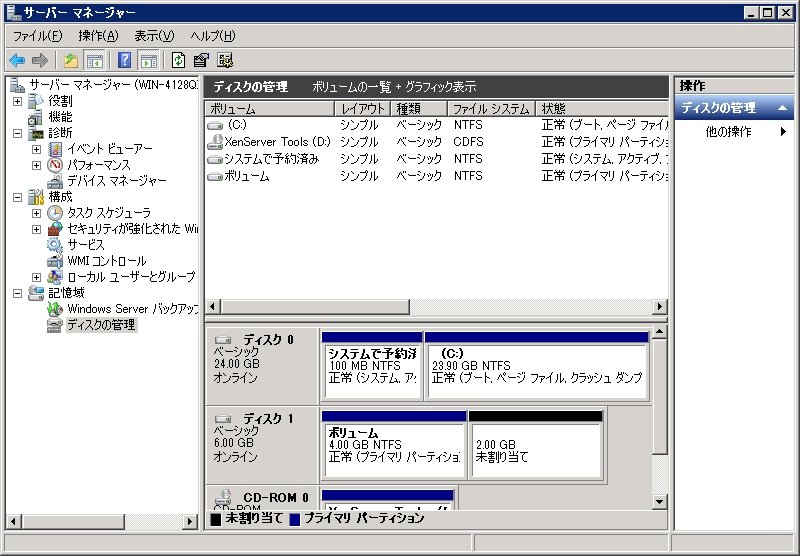
Task: Select the 役割 node icon in tree
Action: click(x=36, y=101)
